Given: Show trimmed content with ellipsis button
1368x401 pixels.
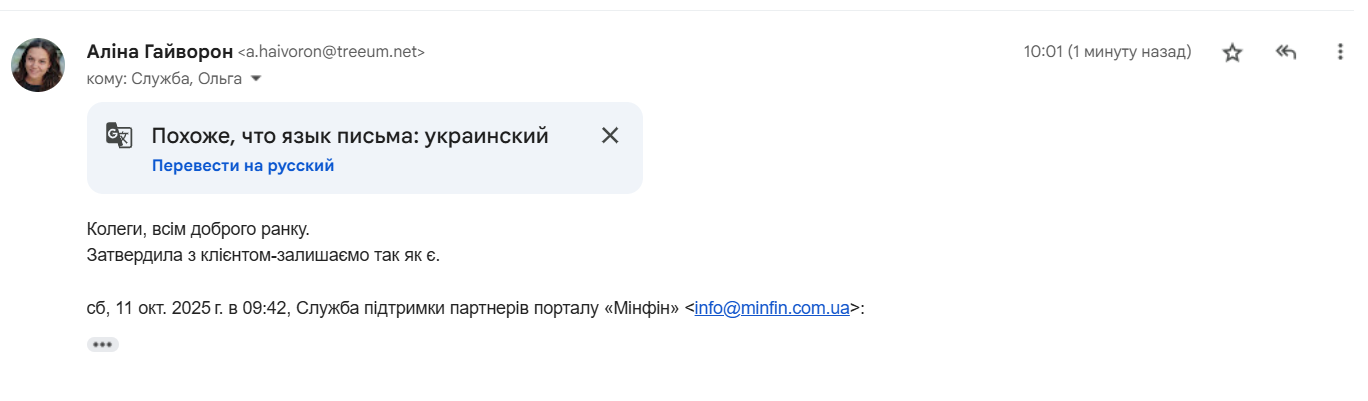Looking at the screenshot, I should (x=103, y=344).
